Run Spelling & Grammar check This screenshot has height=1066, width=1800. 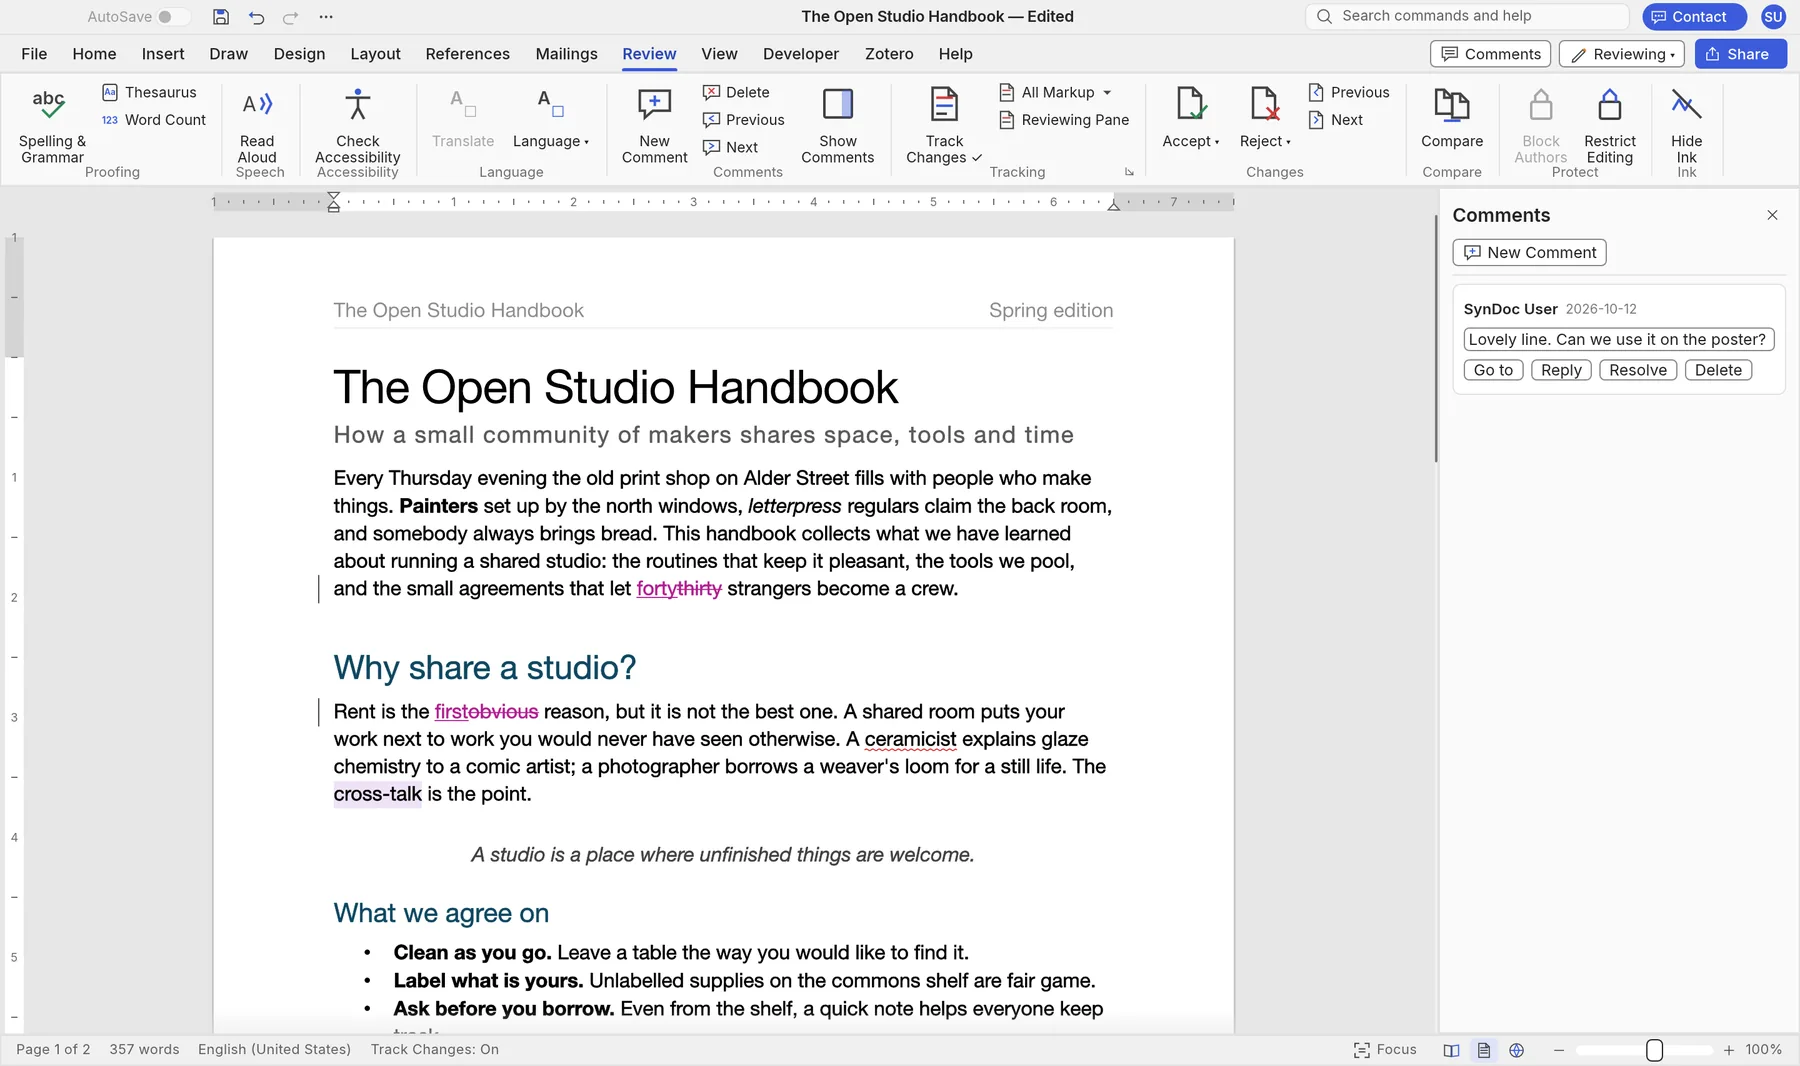[52, 126]
